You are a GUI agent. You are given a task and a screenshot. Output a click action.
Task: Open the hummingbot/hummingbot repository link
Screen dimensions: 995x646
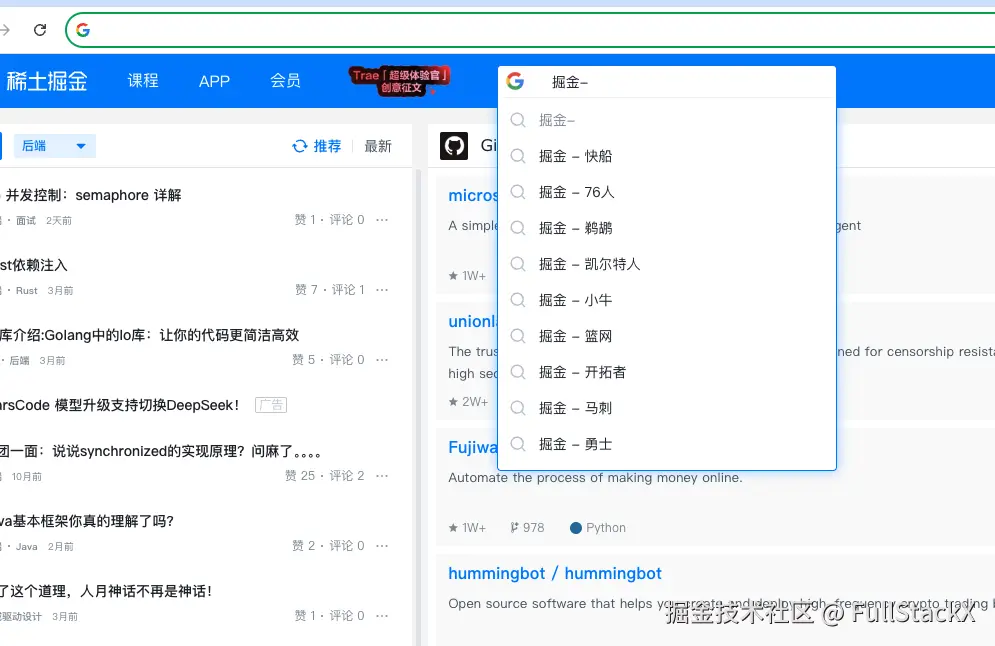coord(555,573)
